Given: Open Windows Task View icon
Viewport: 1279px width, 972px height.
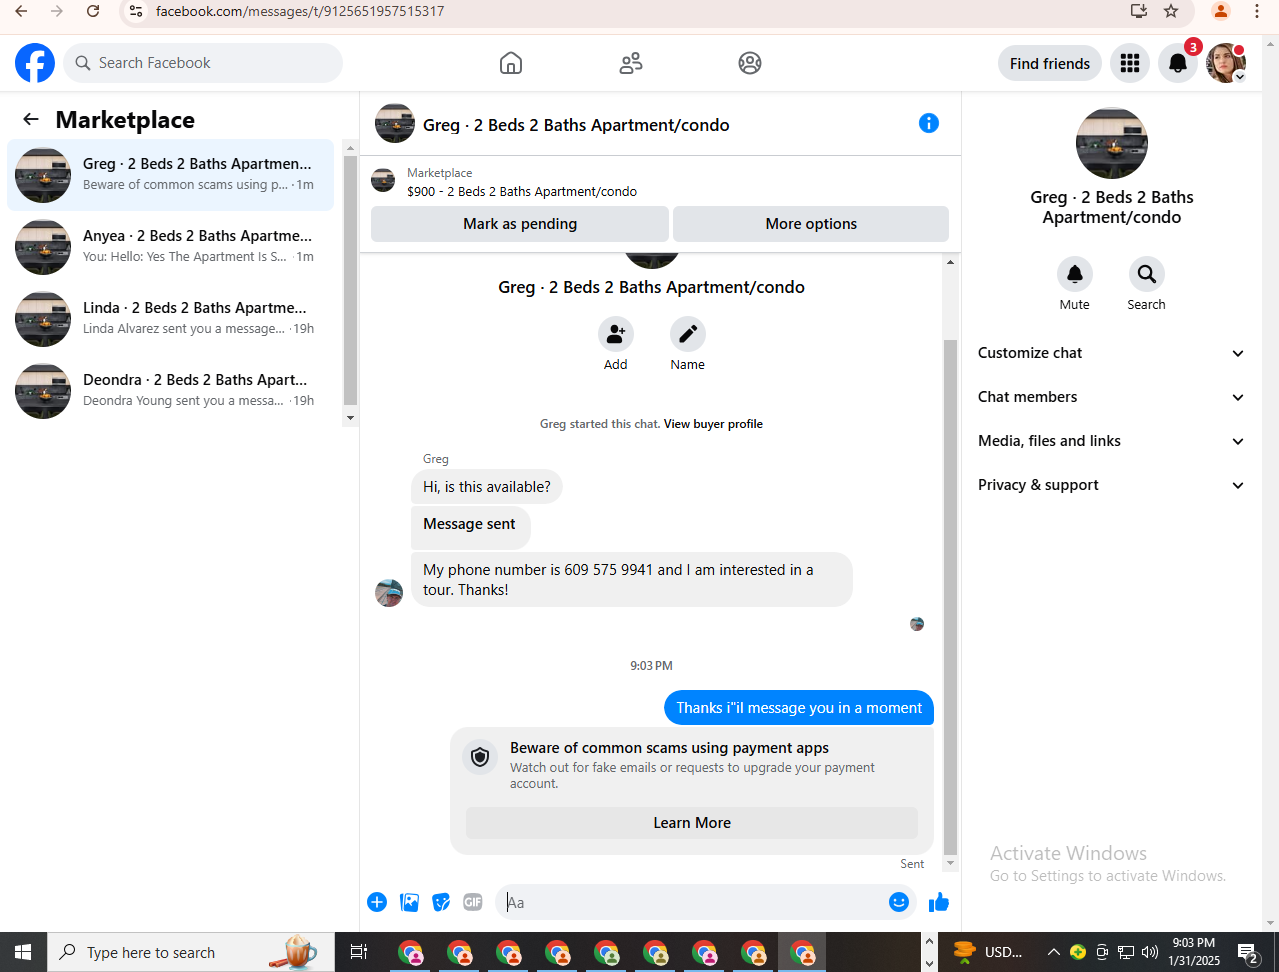Looking at the screenshot, I should [359, 952].
